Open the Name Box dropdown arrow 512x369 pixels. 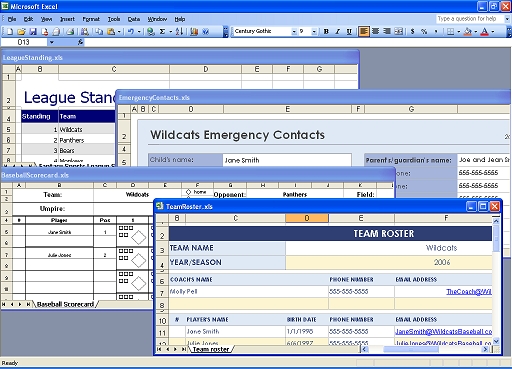[x=52, y=42]
